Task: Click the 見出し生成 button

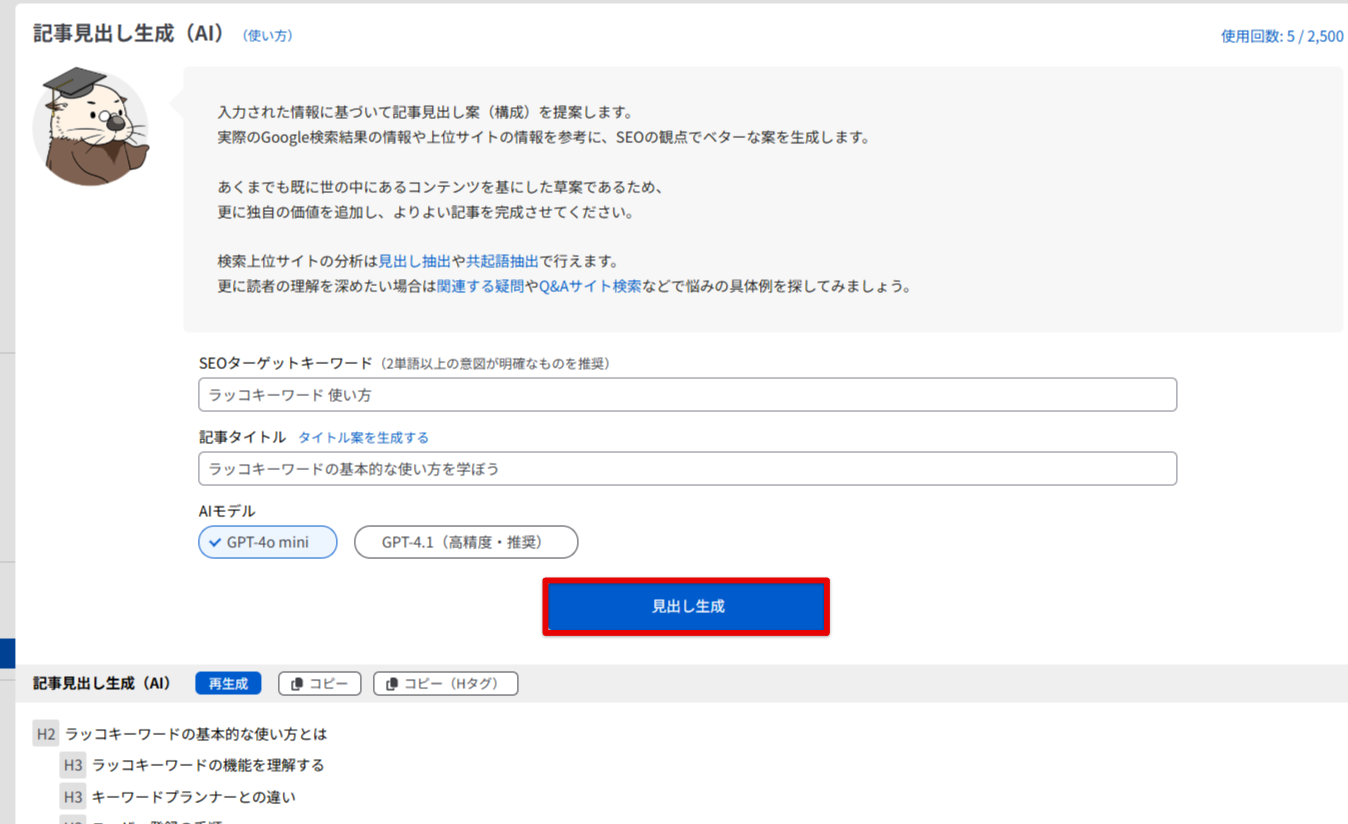Action: (687, 606)
